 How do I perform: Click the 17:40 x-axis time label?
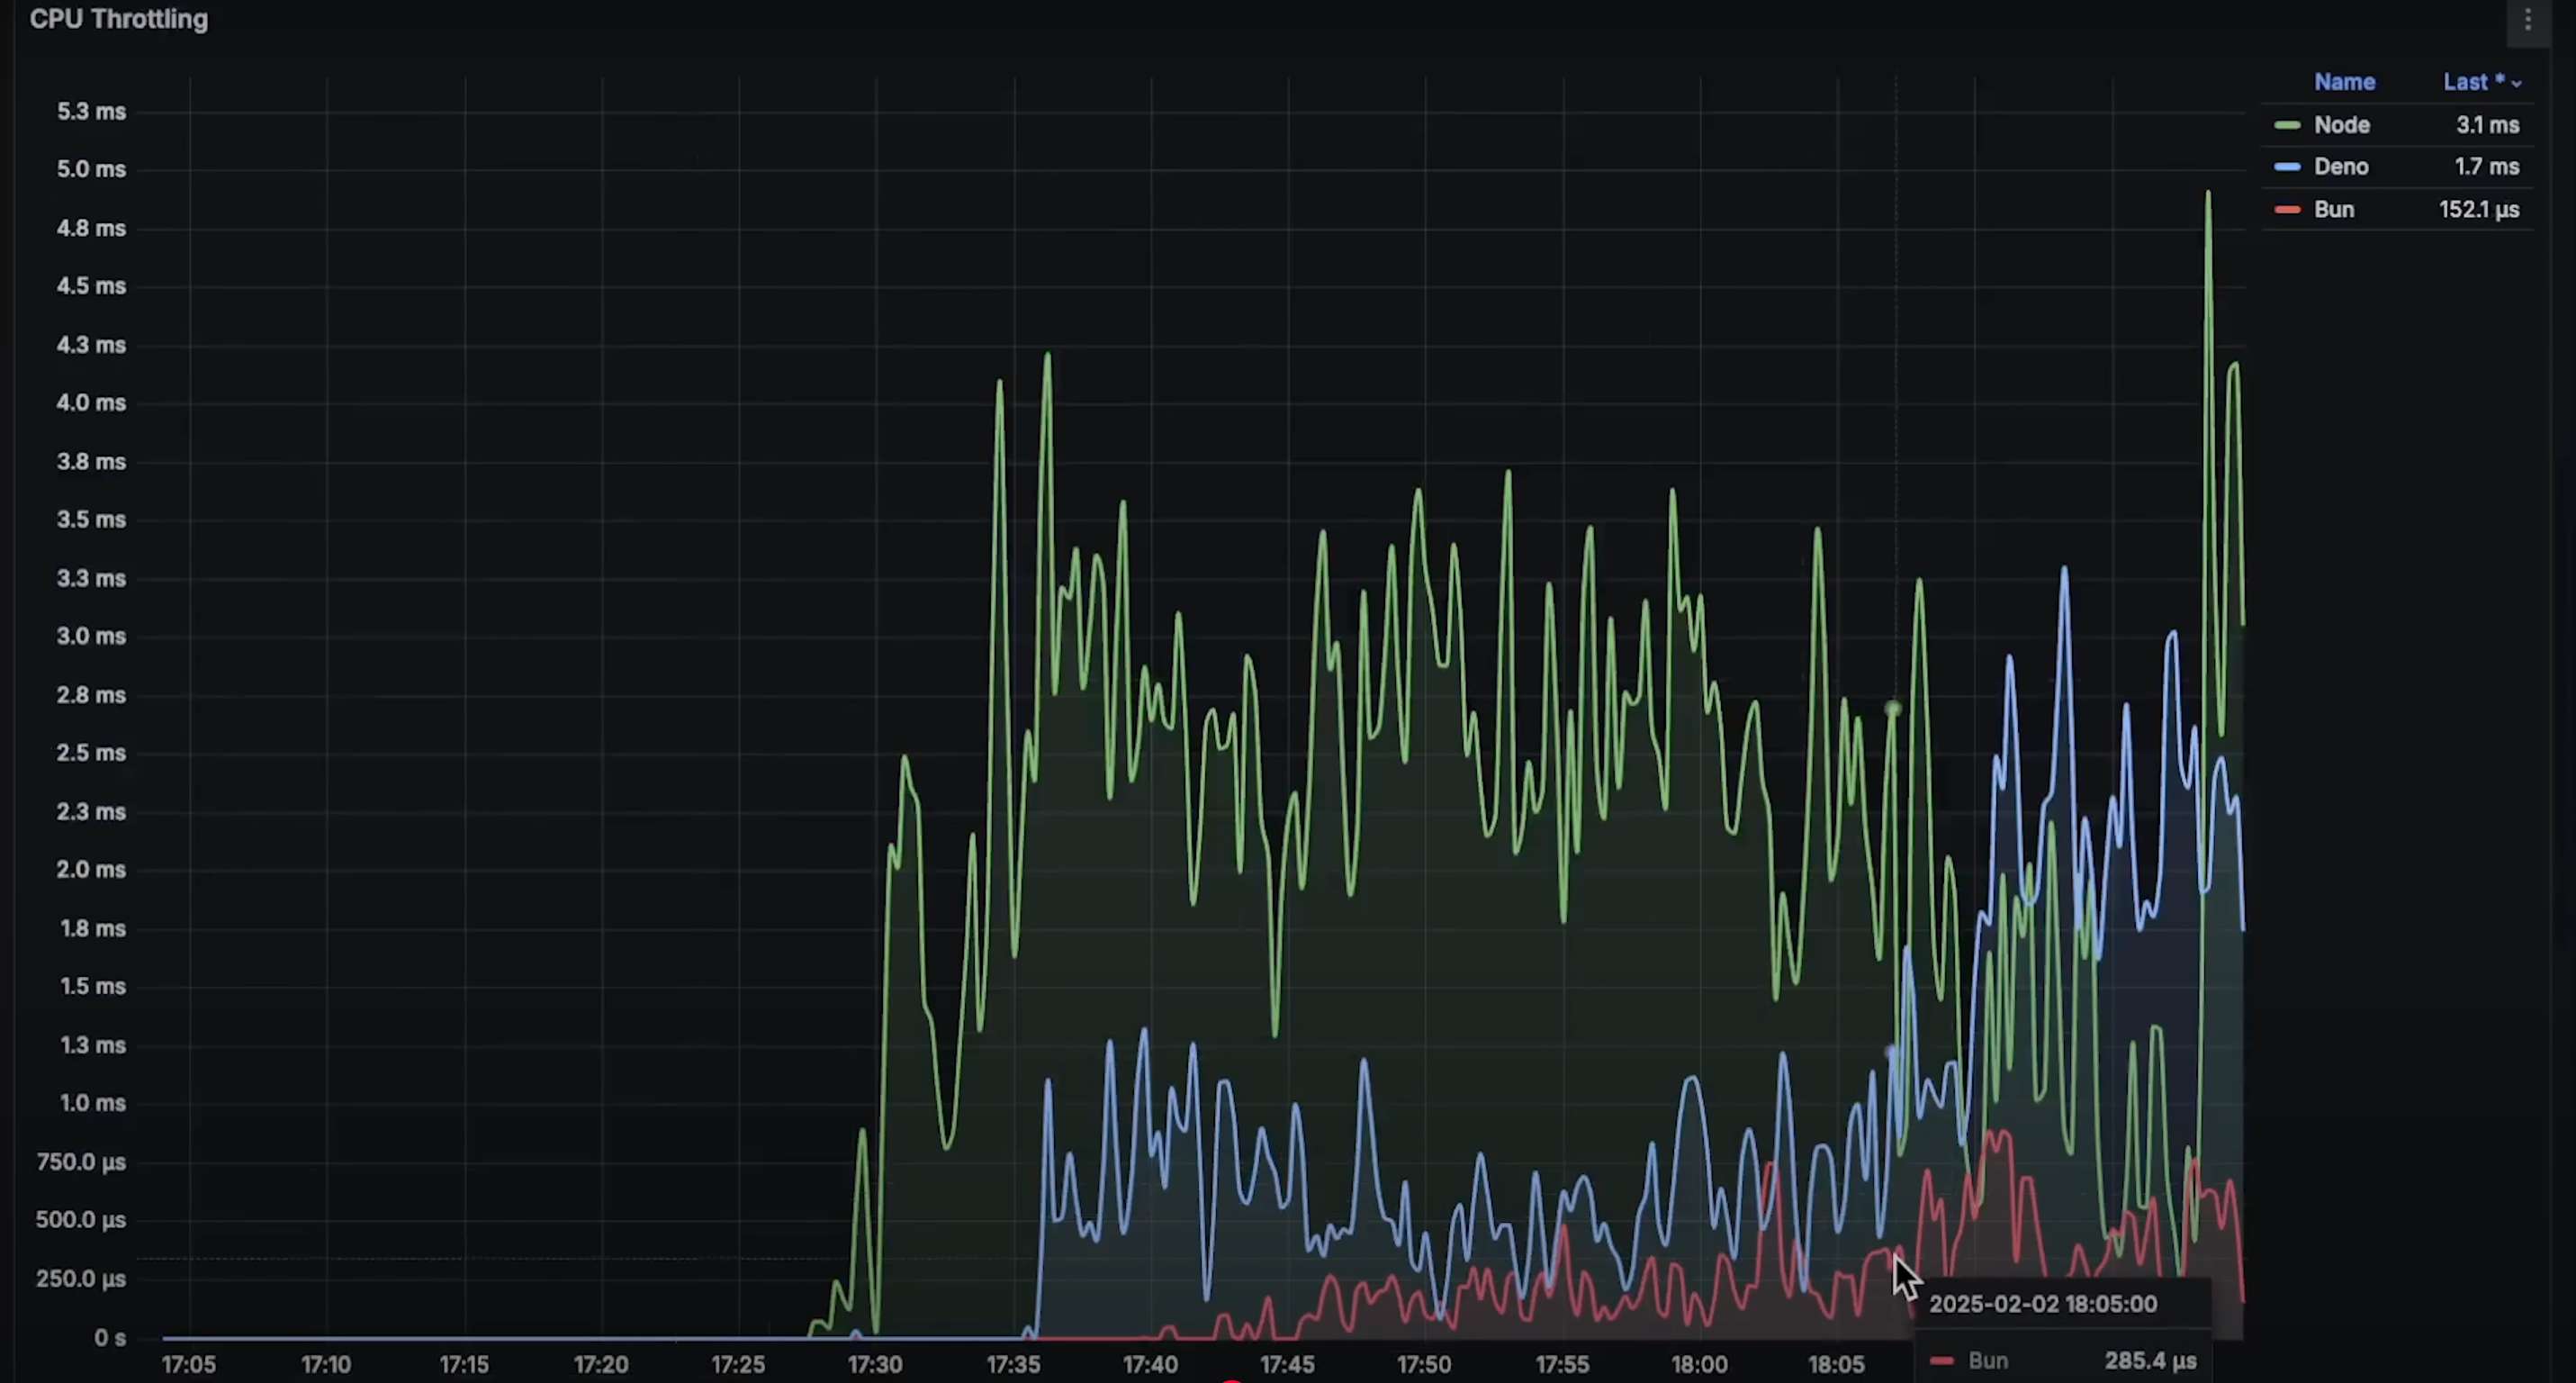point(1150,1364)
